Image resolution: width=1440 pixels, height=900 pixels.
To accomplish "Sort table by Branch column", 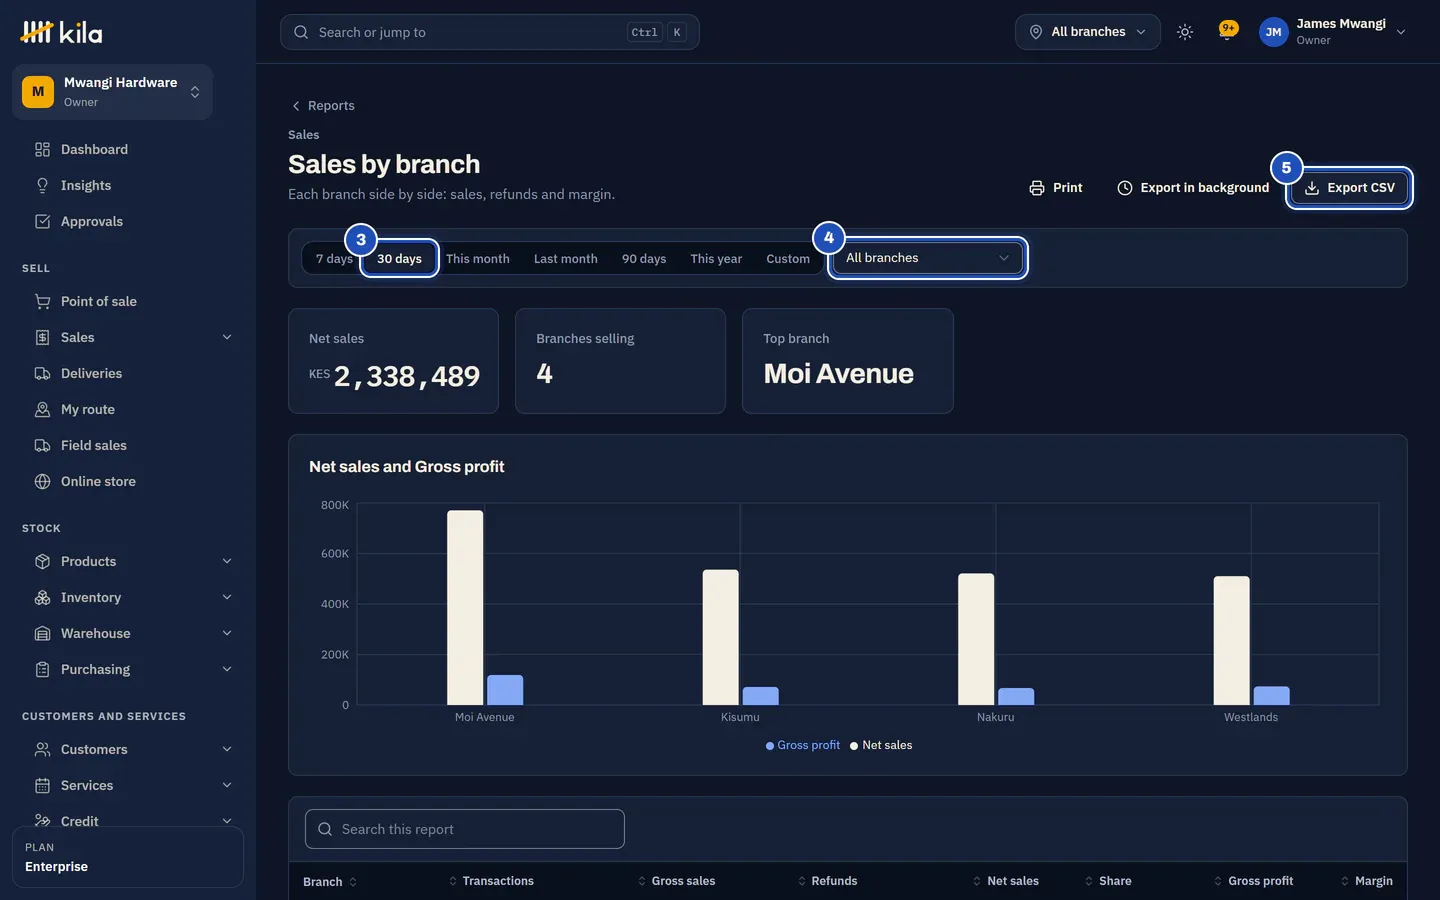I will click(x=330, y=882).
